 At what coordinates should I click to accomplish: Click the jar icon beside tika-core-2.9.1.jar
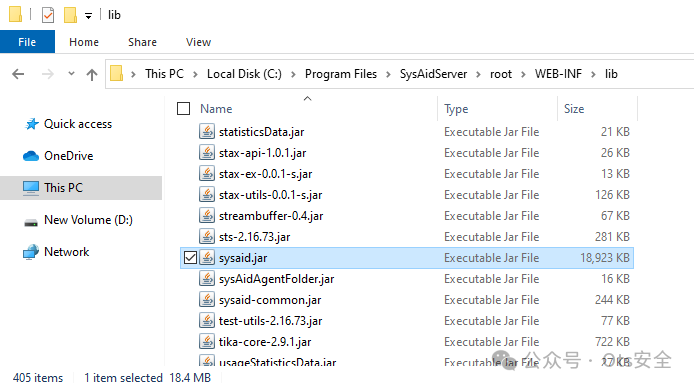pyautogui.click(x=207, y=342)
